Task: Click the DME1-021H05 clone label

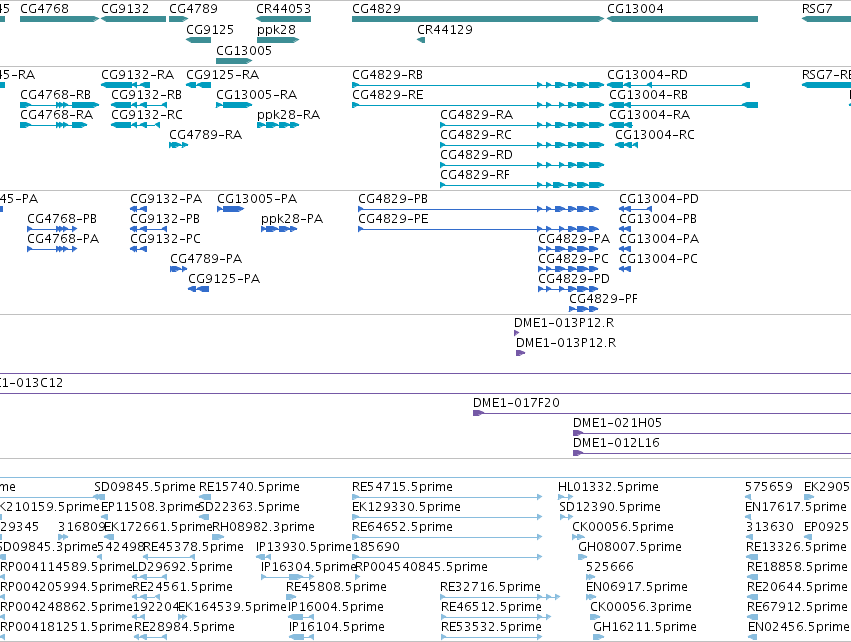Action: (617, 423)
